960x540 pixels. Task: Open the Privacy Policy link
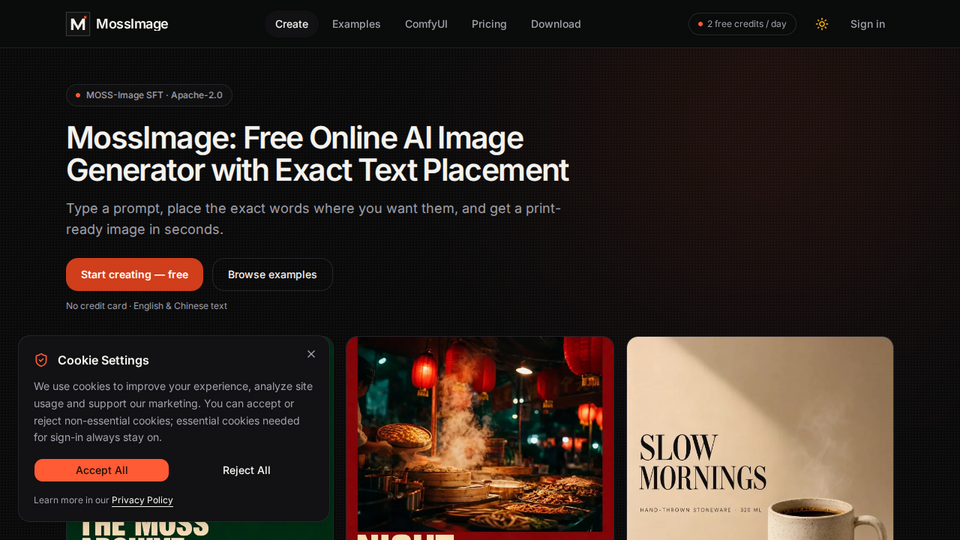(142, 500)
